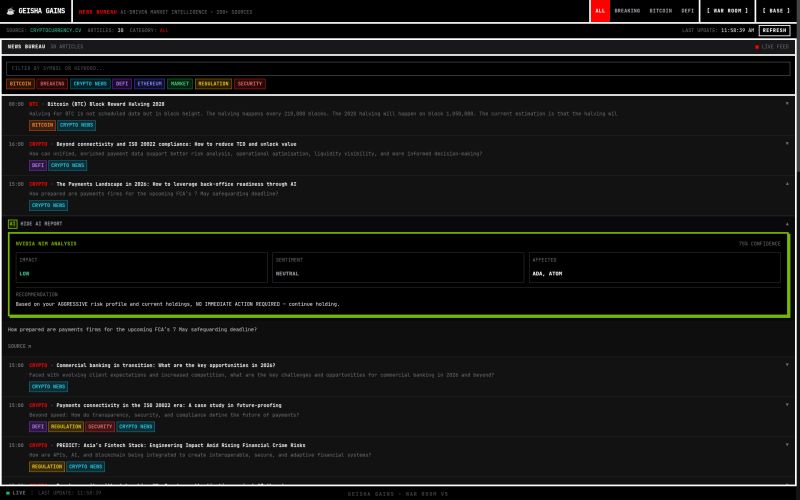Viewport: 800px width, 500px height.
Task: Click the LOW impact value
Action: (24, 274)
